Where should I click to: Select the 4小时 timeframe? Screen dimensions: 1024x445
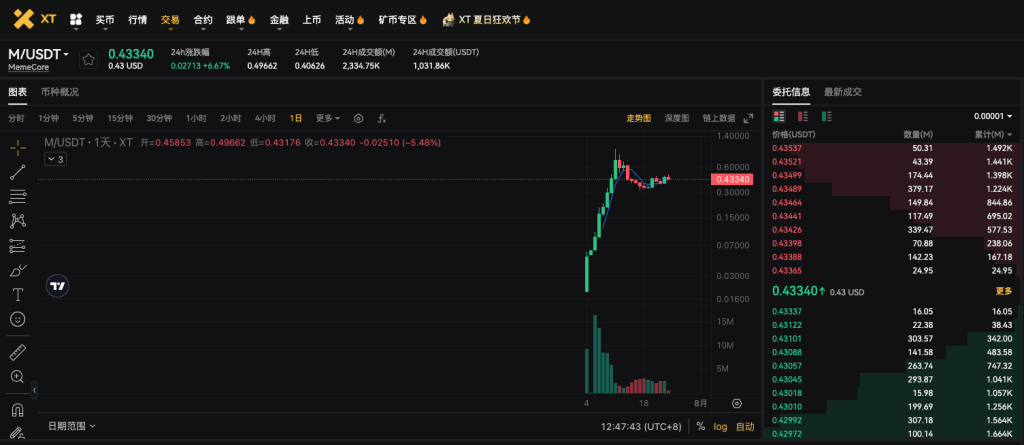265,118
